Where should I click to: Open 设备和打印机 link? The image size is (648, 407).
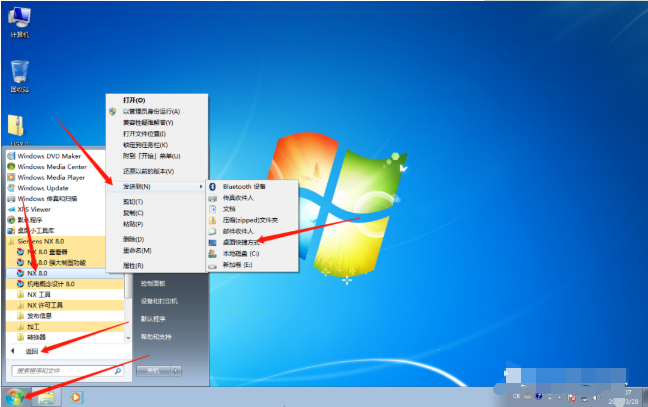pos(159,301)
